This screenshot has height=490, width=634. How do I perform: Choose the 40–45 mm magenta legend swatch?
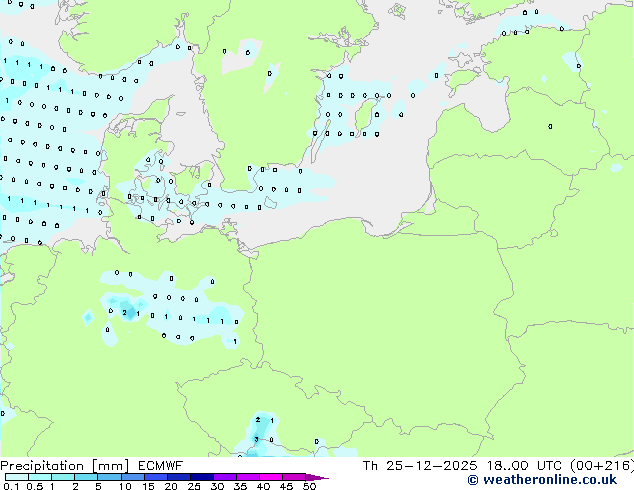[x=271, y=477]
